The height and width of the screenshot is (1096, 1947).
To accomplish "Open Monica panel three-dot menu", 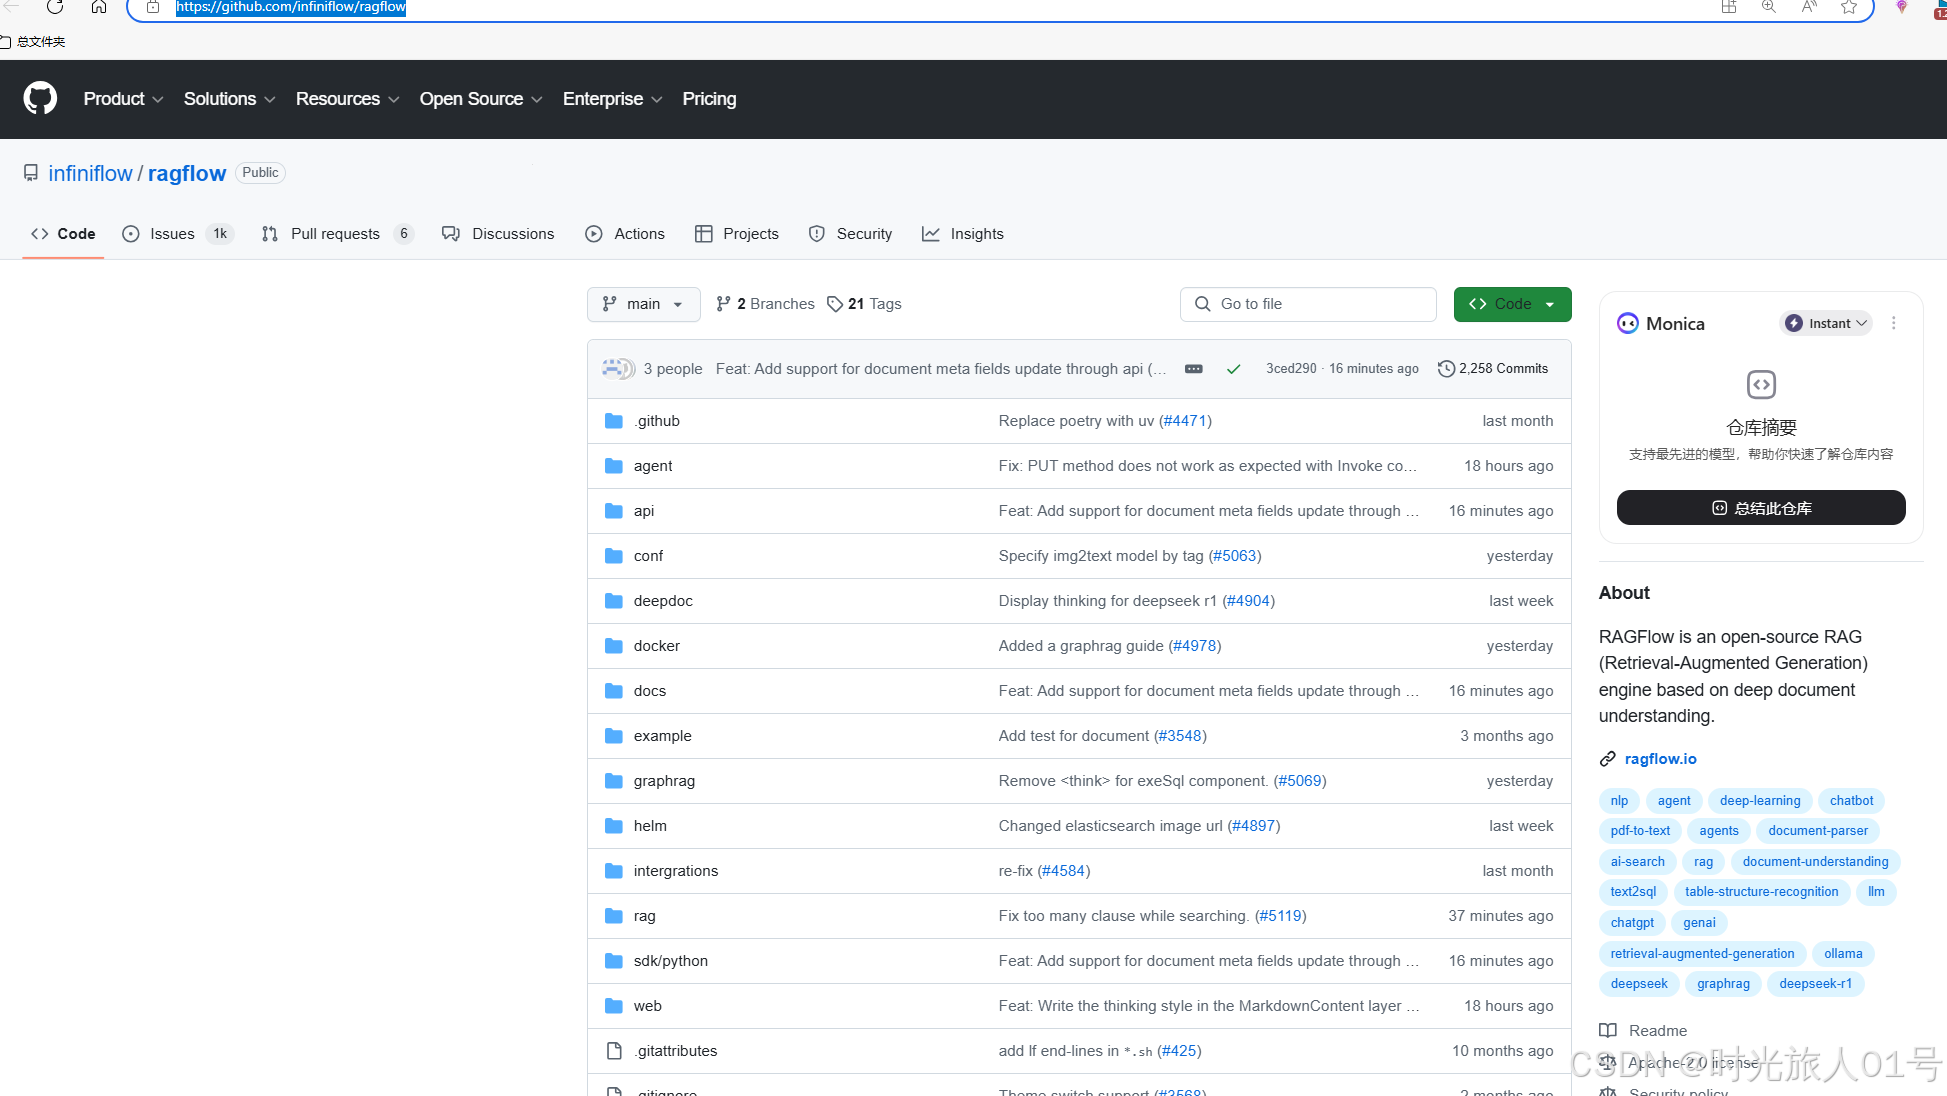I will point(1893,323).
